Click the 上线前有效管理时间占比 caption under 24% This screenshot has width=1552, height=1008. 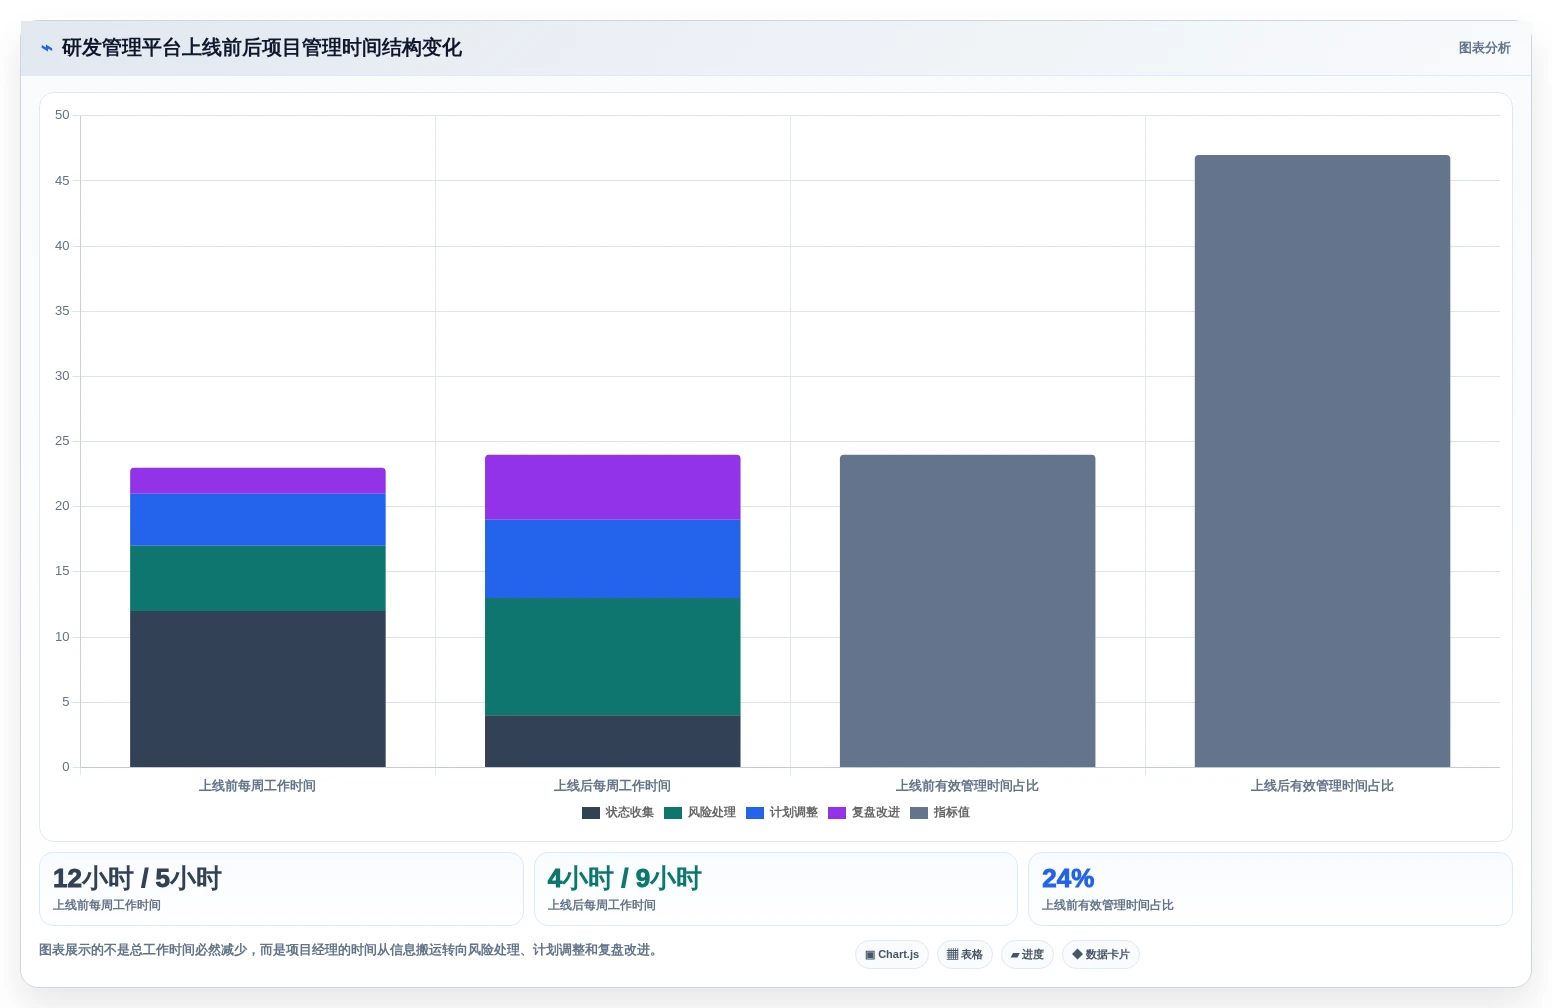(1108, 905)
